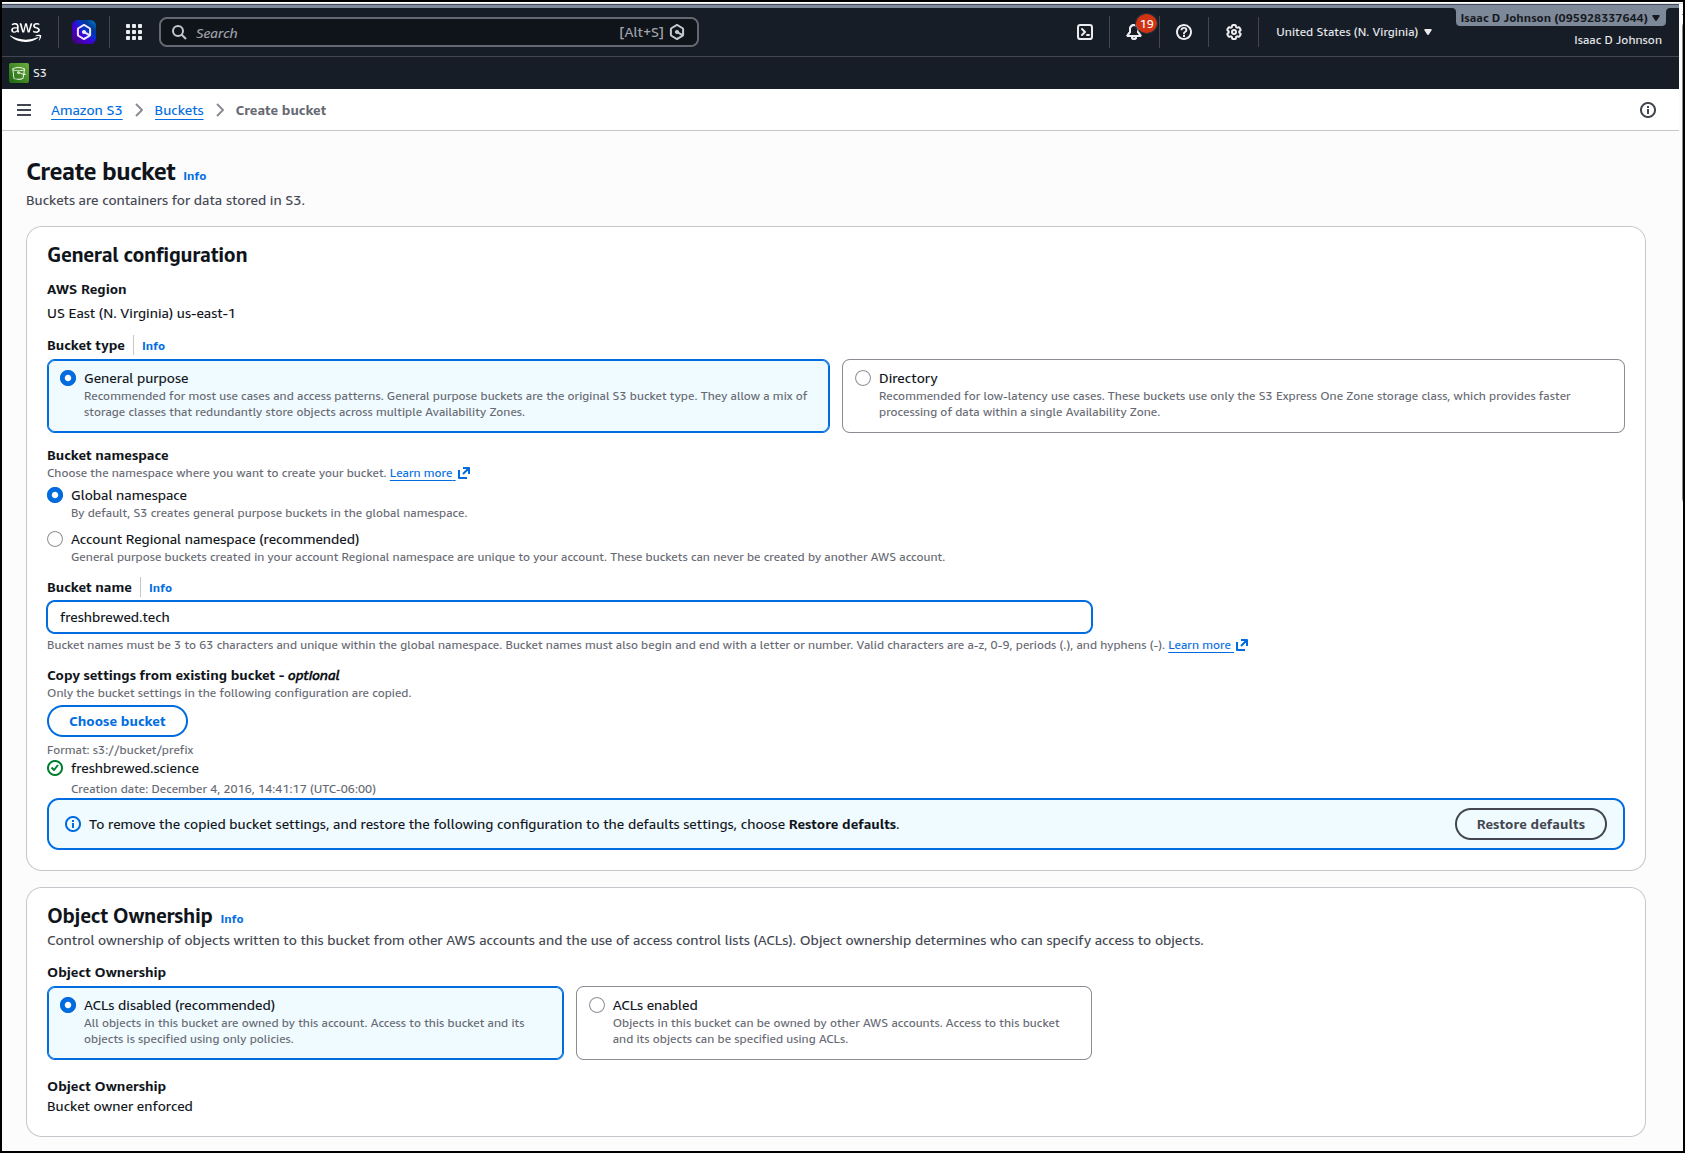The width and height of the screenshot is (1685, 1153).
Task: Open the info panel icon at right
Action: (x=1648, y=110)
